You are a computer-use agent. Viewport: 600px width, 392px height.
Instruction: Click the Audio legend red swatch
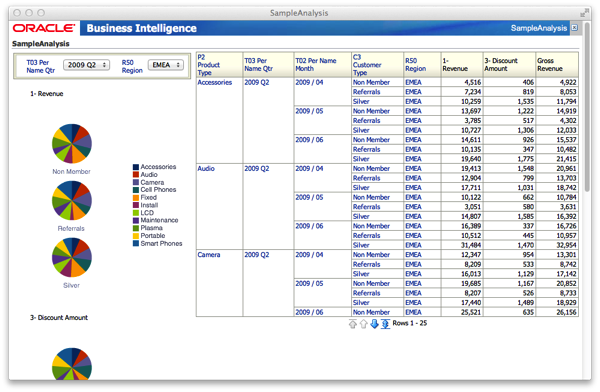coord(136,175)
